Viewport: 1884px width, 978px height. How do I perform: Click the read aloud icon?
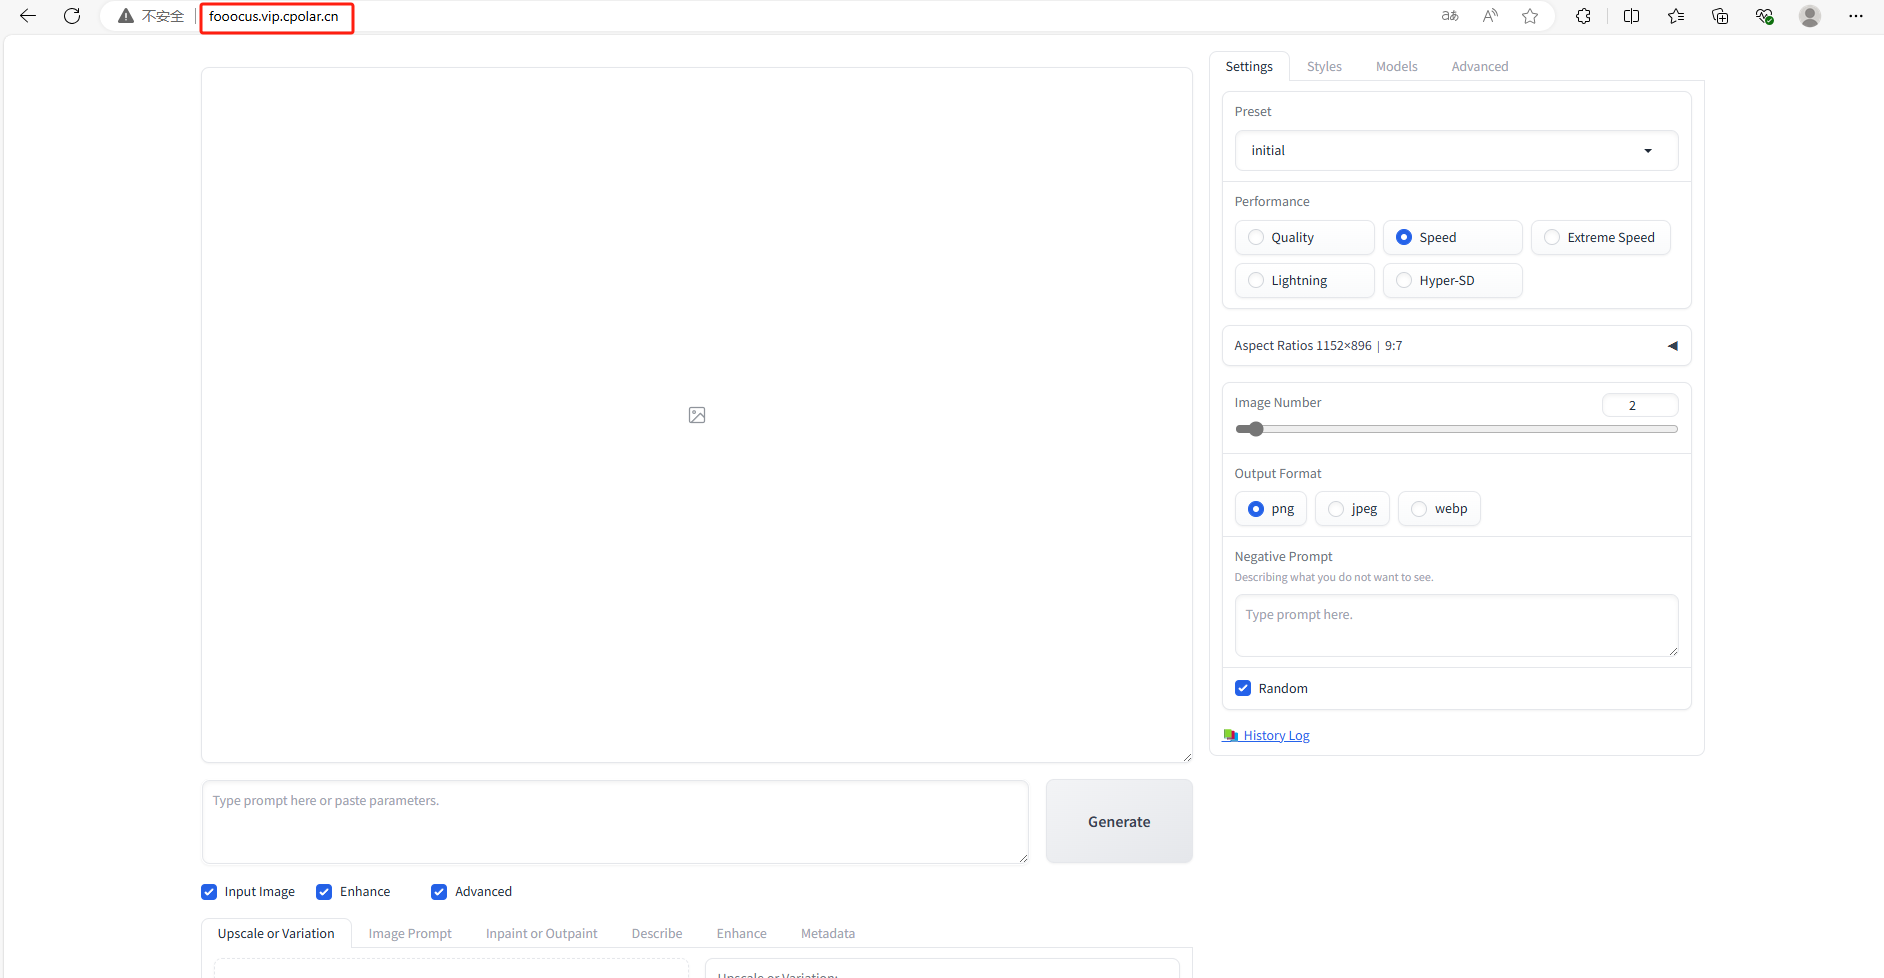click(x=1490, y=16)
